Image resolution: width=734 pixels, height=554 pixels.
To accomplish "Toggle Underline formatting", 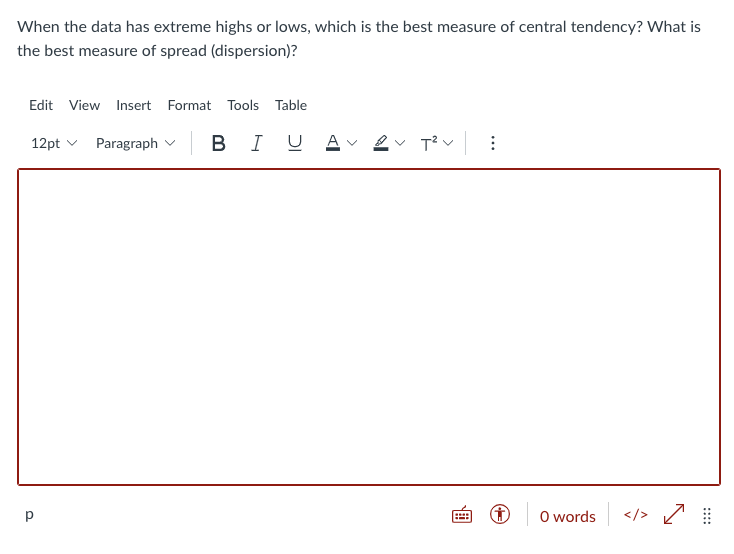I will 294,143.
